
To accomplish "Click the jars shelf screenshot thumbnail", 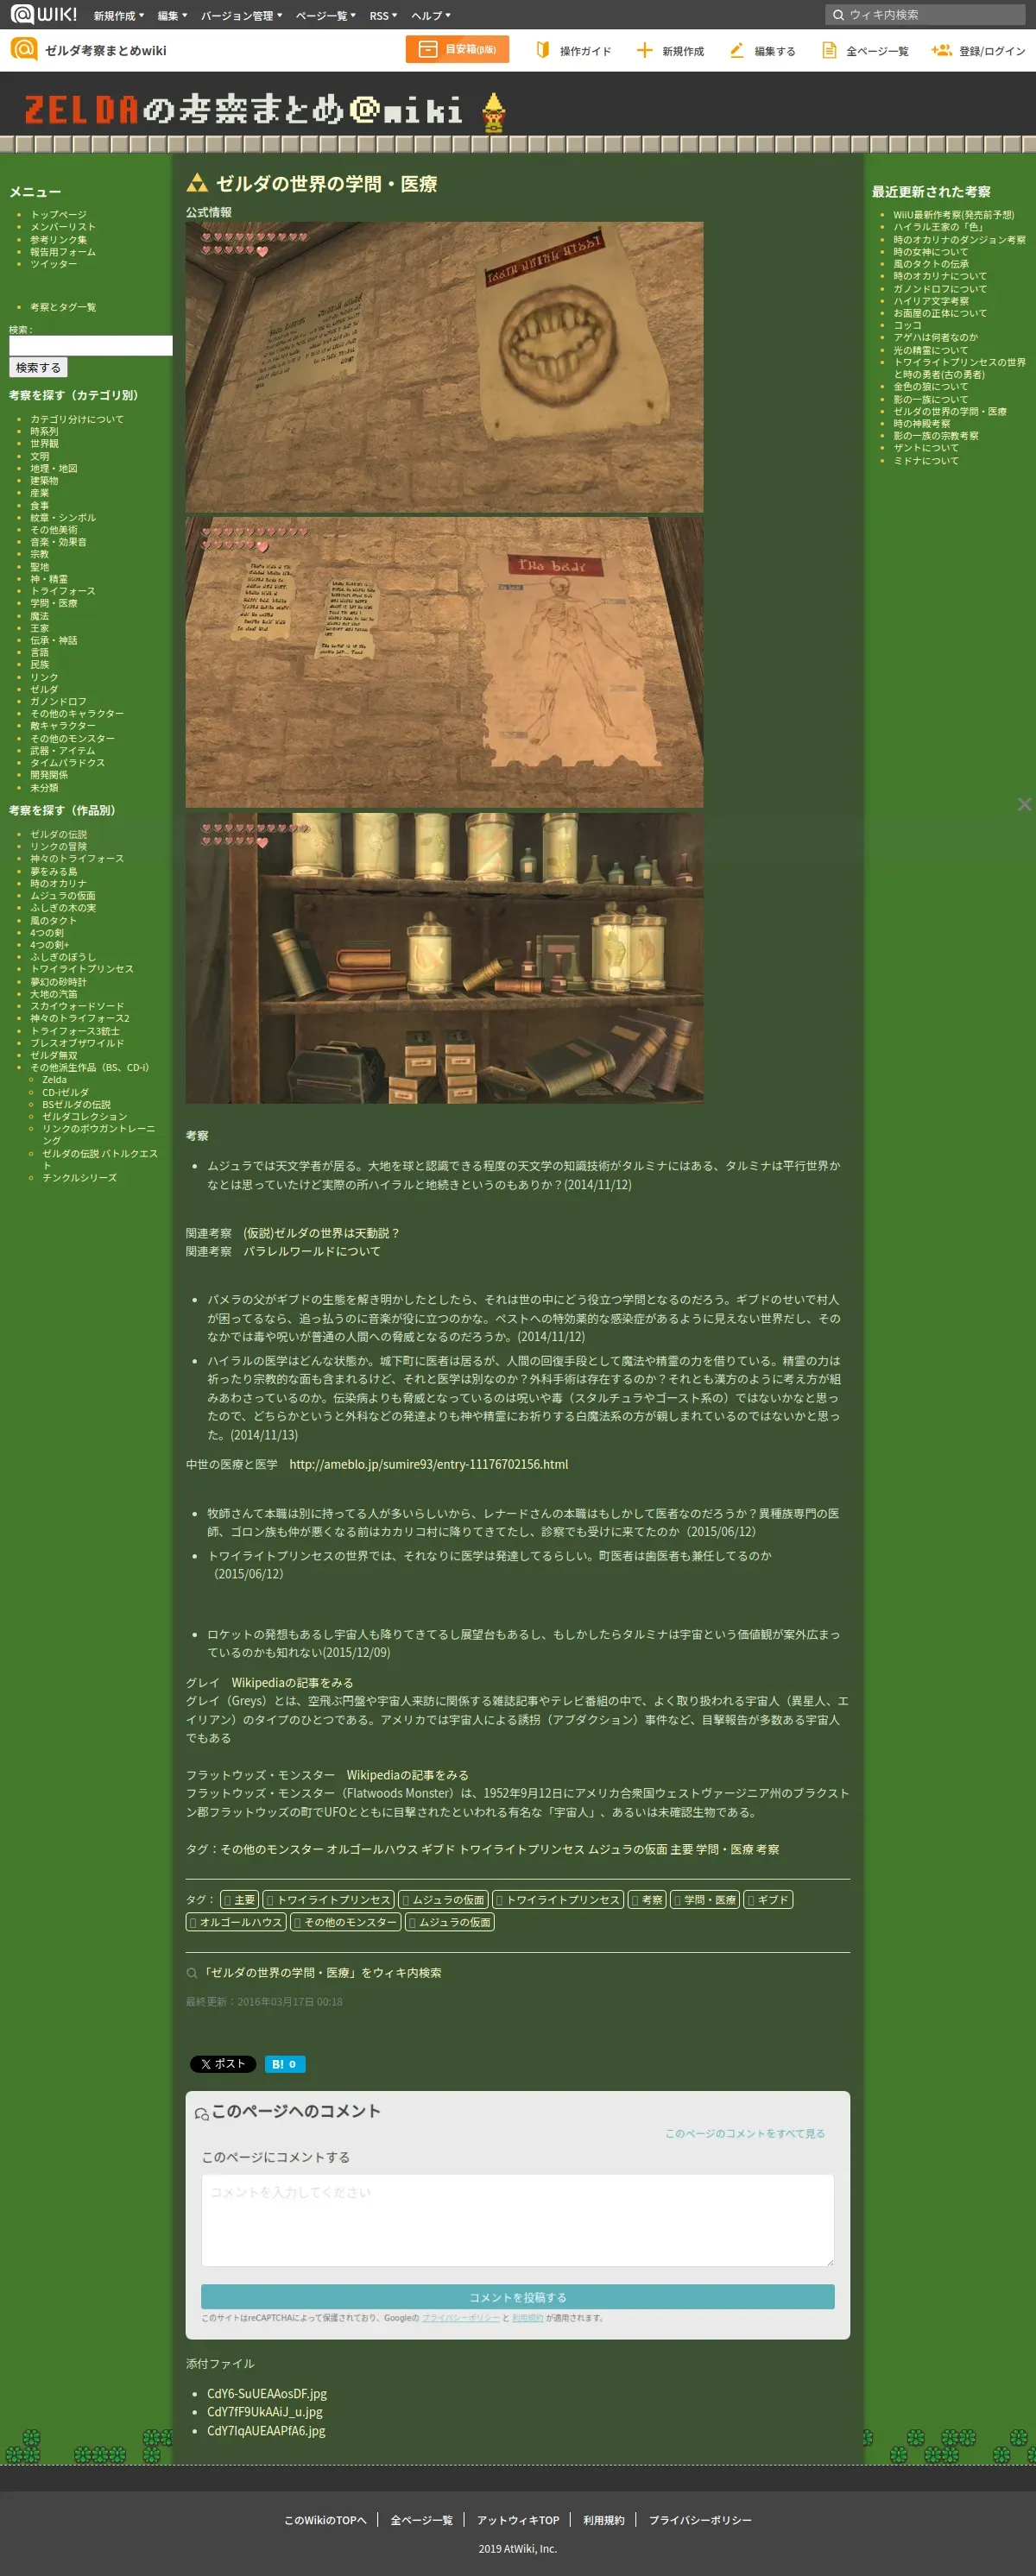I will tap(444, 958).
